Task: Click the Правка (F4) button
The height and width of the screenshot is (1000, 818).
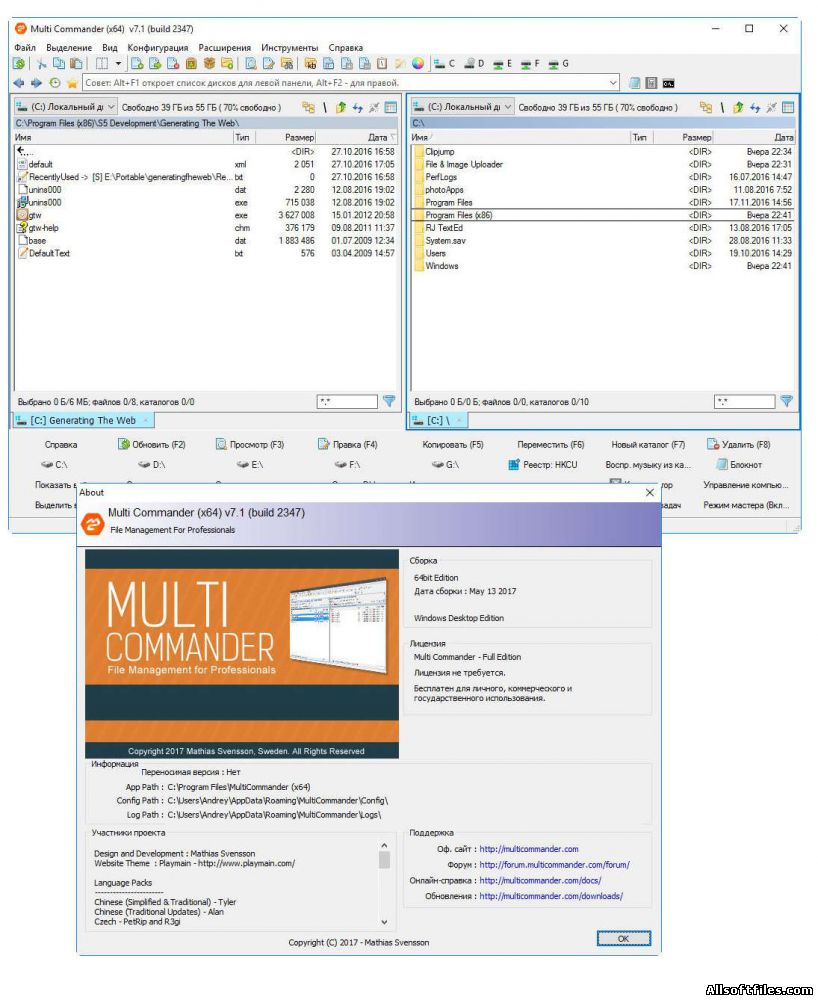Action: tap(348, 445)
